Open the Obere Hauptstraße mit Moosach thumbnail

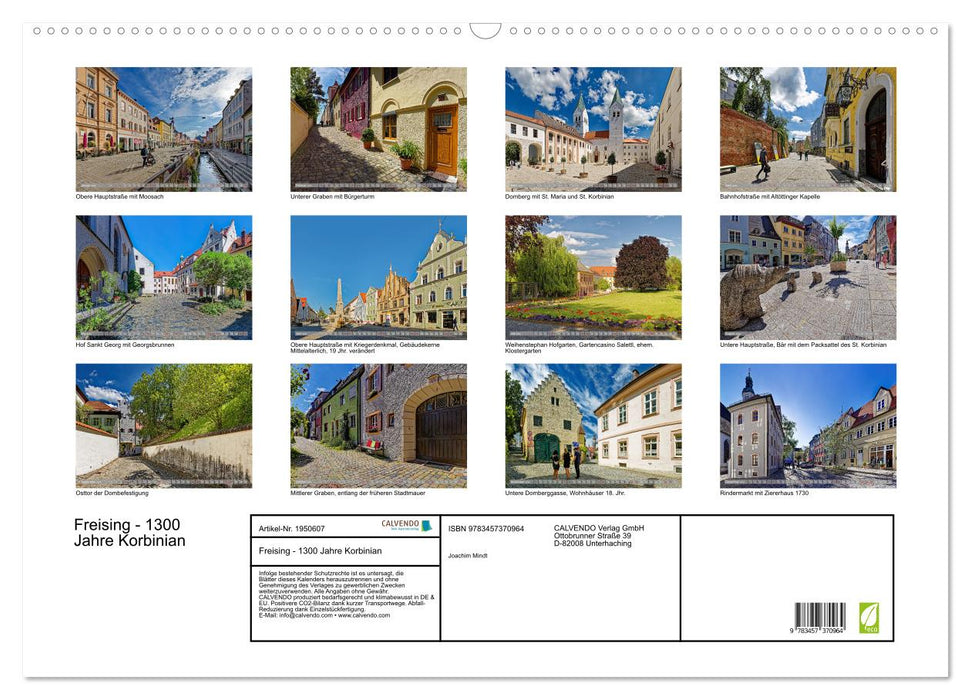pos(163,128)
